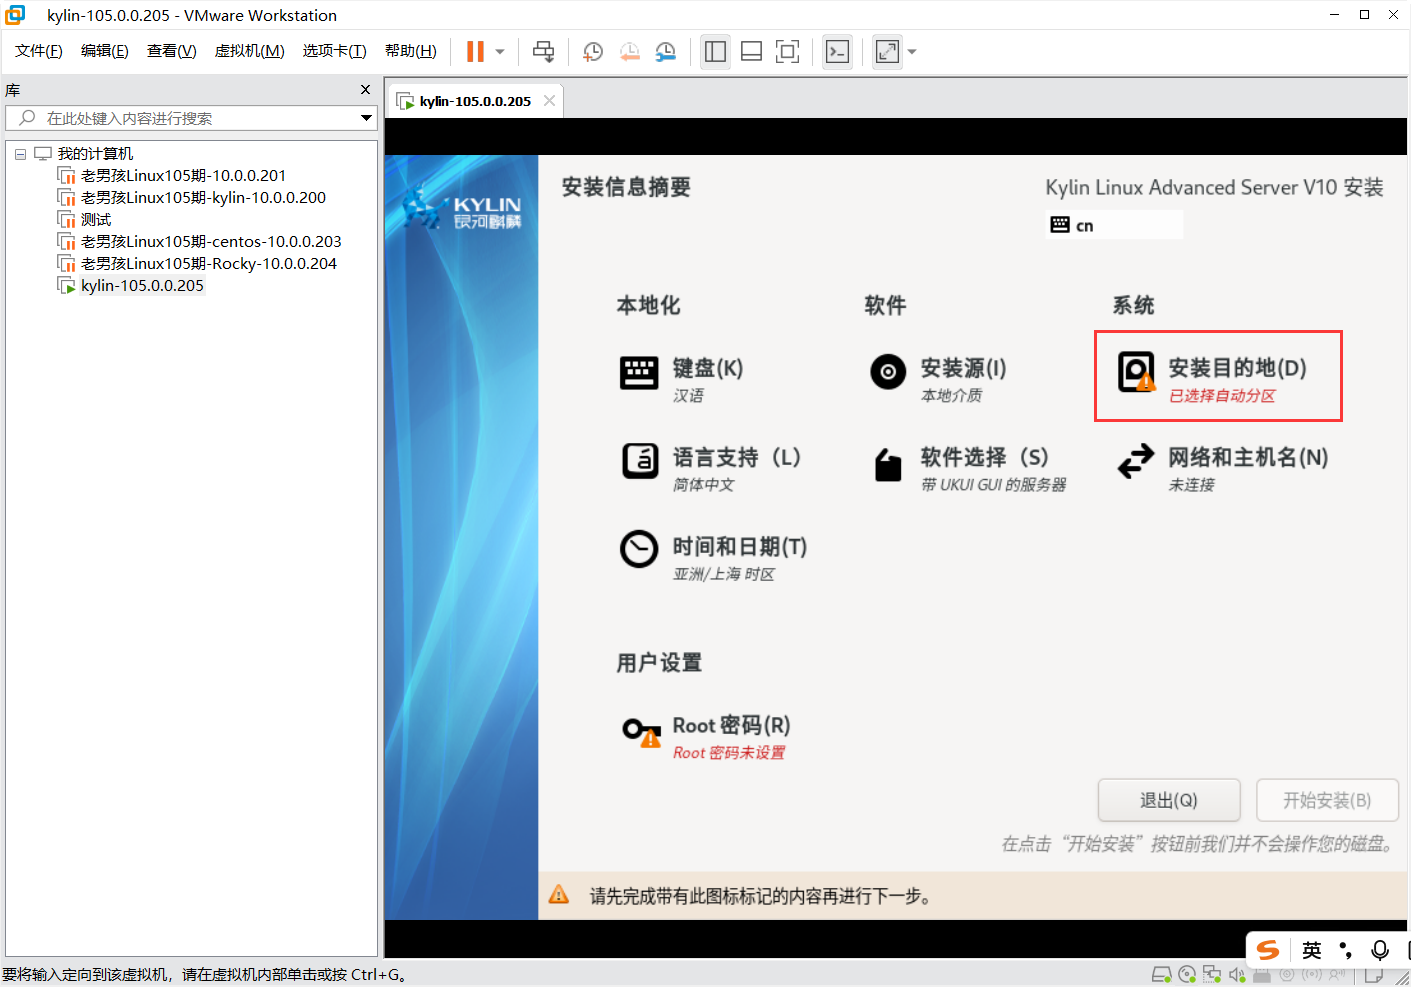The width and height of the screenshot is (1411, 987).
Task: Click the network adapter status icon
Action: click(1212, 975)
